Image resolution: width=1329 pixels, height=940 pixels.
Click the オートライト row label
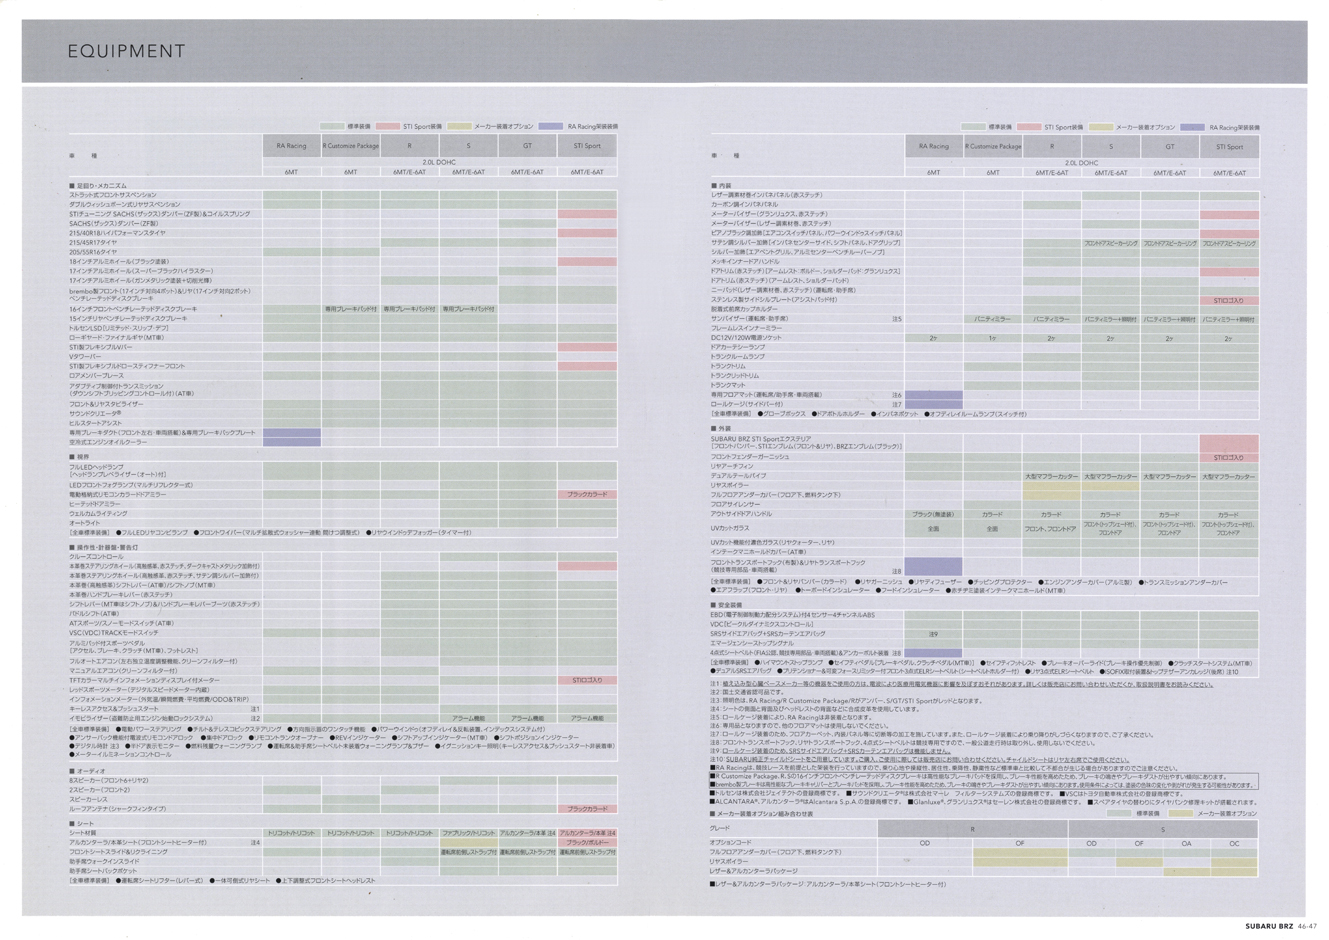pyautogui.click(x=85, y=523)
